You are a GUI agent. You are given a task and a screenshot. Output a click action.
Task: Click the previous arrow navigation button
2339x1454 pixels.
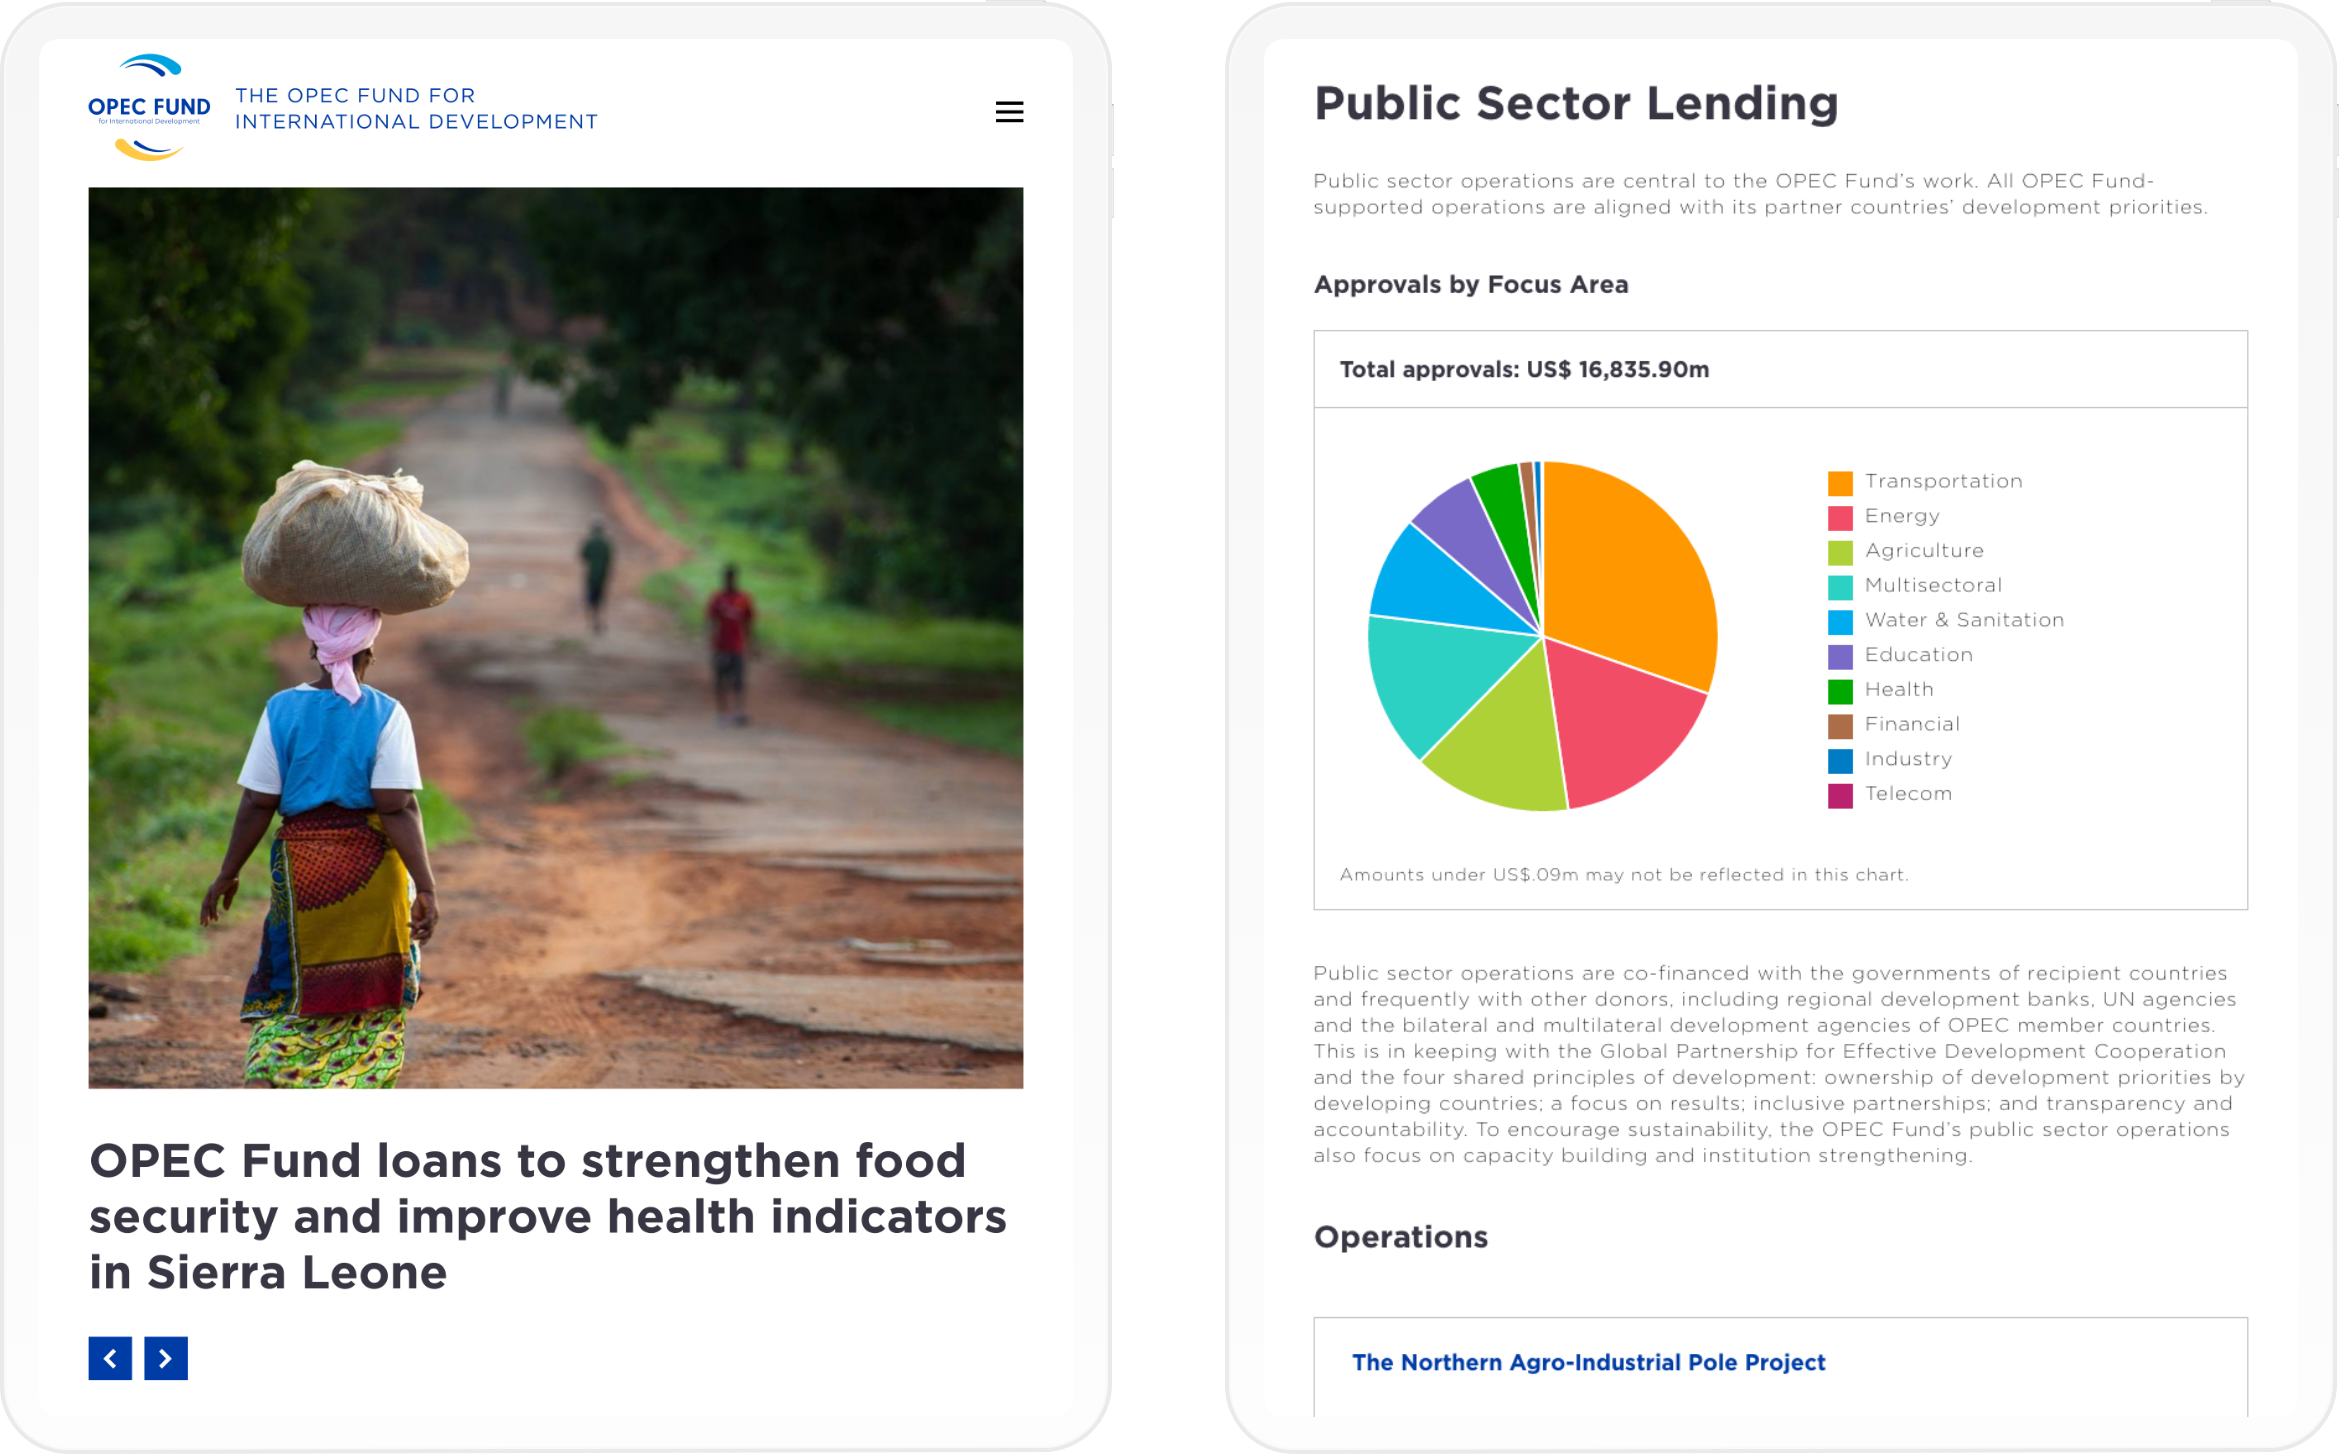[x=111, y=1357]
